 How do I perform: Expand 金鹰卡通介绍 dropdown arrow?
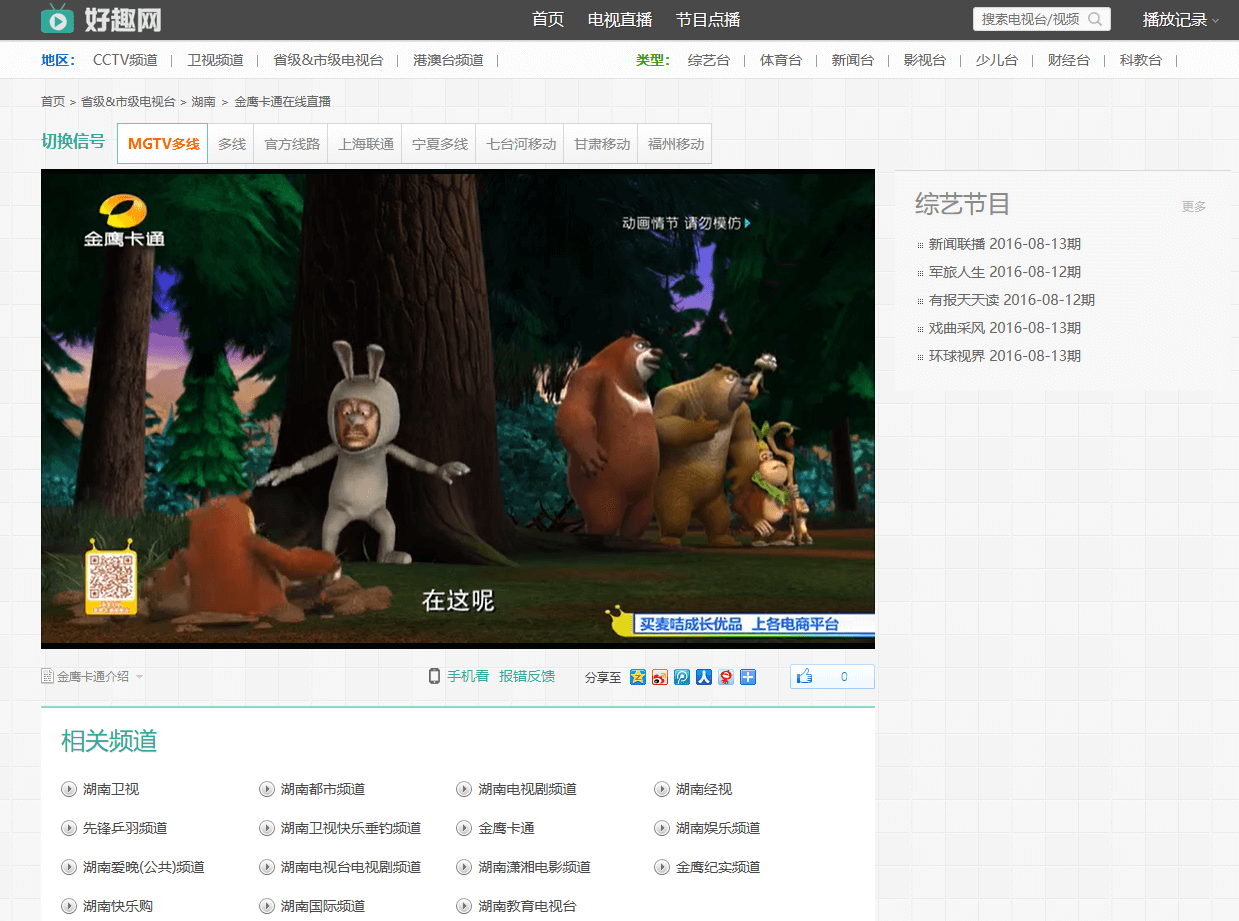point(139,676)
